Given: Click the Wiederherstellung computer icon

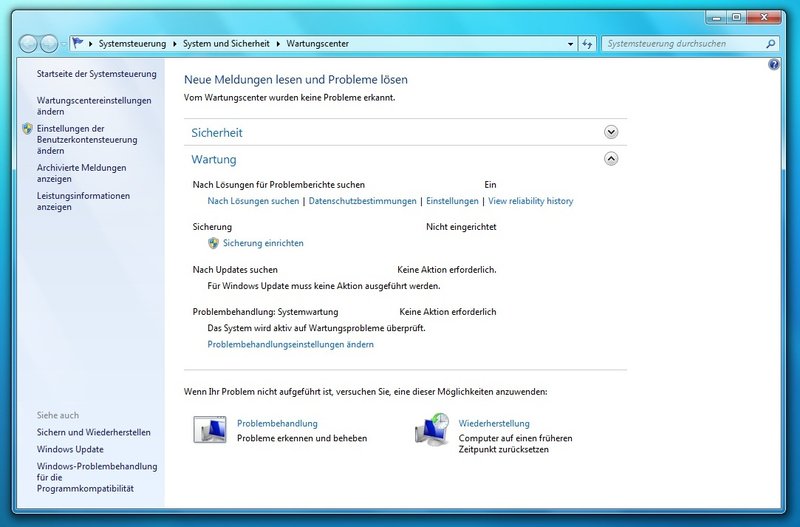Looking at the screenshot, I should click(x=431, y=430).
